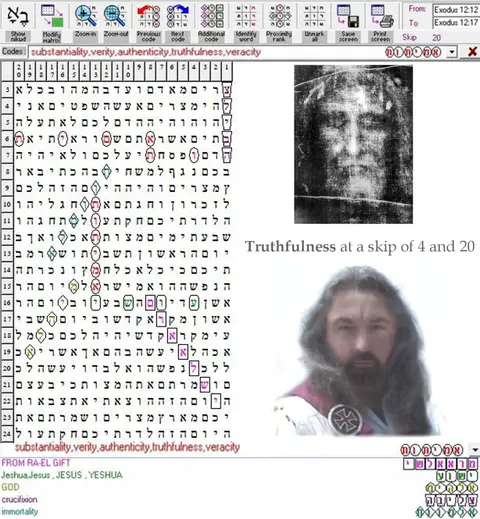Select the GOD code entry

(x=10, y=487)
